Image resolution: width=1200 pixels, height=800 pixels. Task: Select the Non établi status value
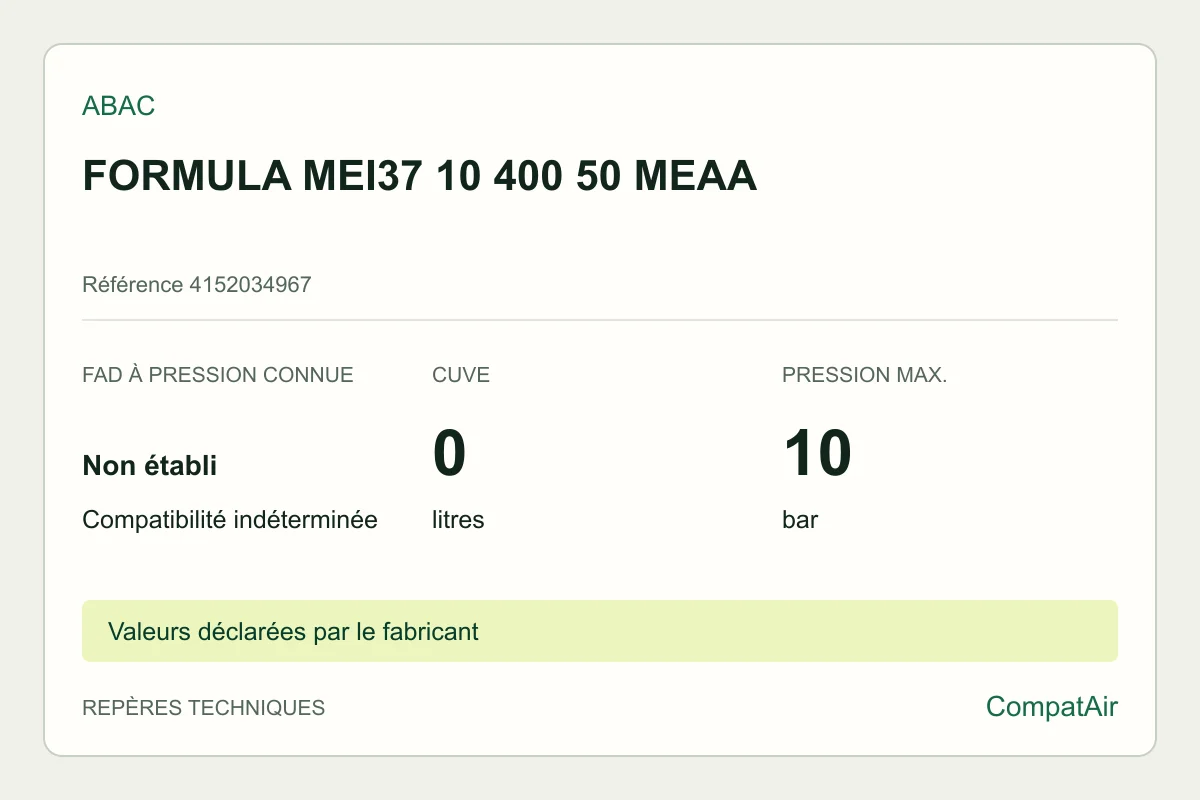click(x=150, y=465)
